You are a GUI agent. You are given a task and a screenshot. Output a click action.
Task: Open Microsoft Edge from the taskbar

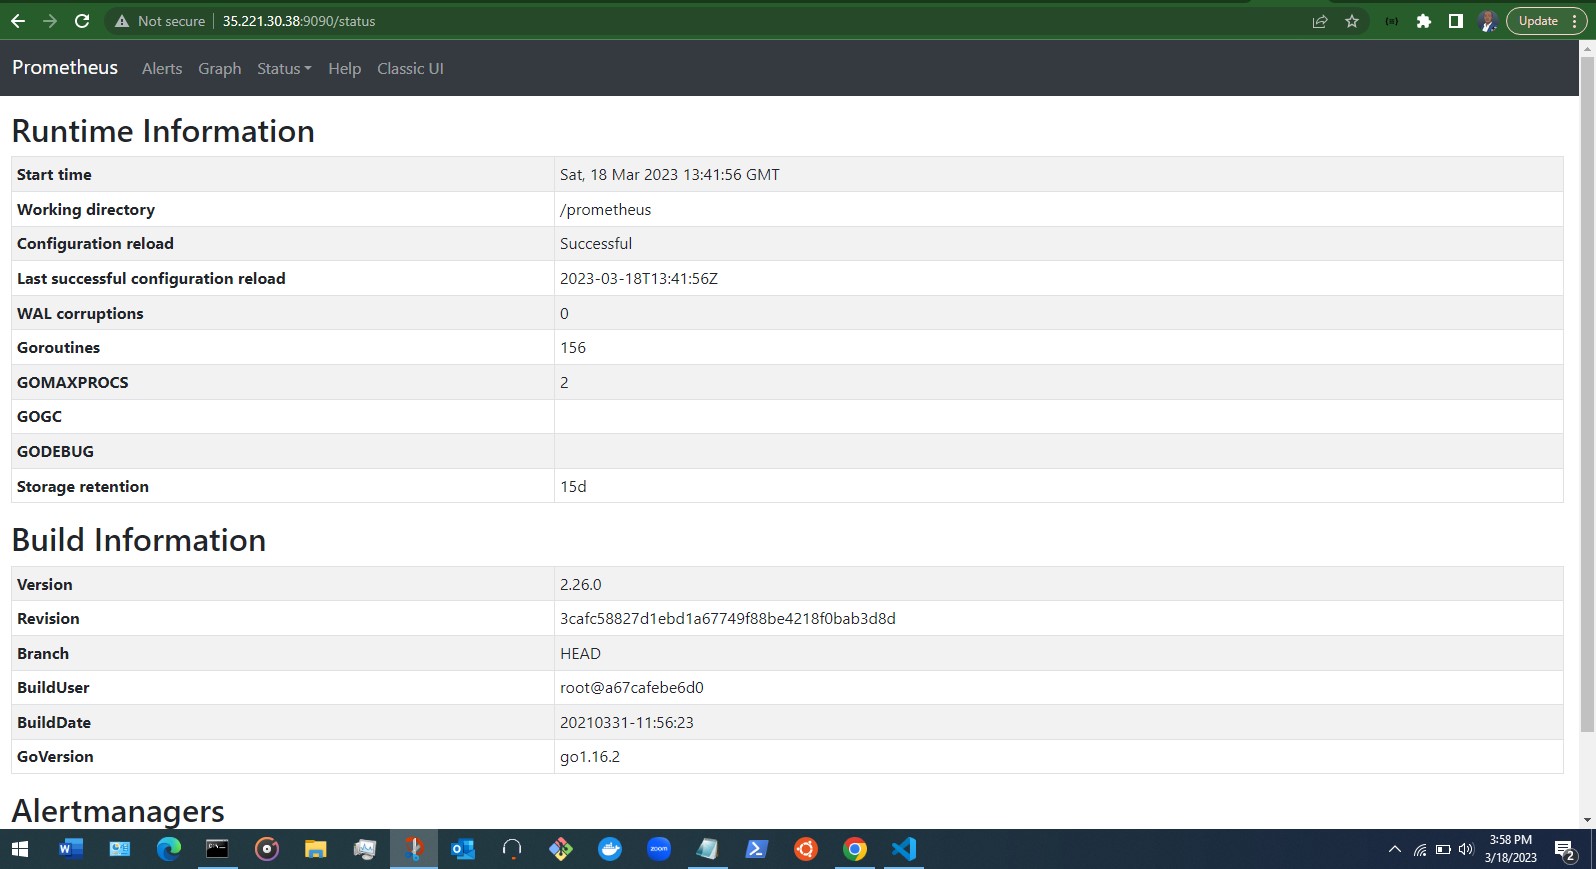click(169, 849)
